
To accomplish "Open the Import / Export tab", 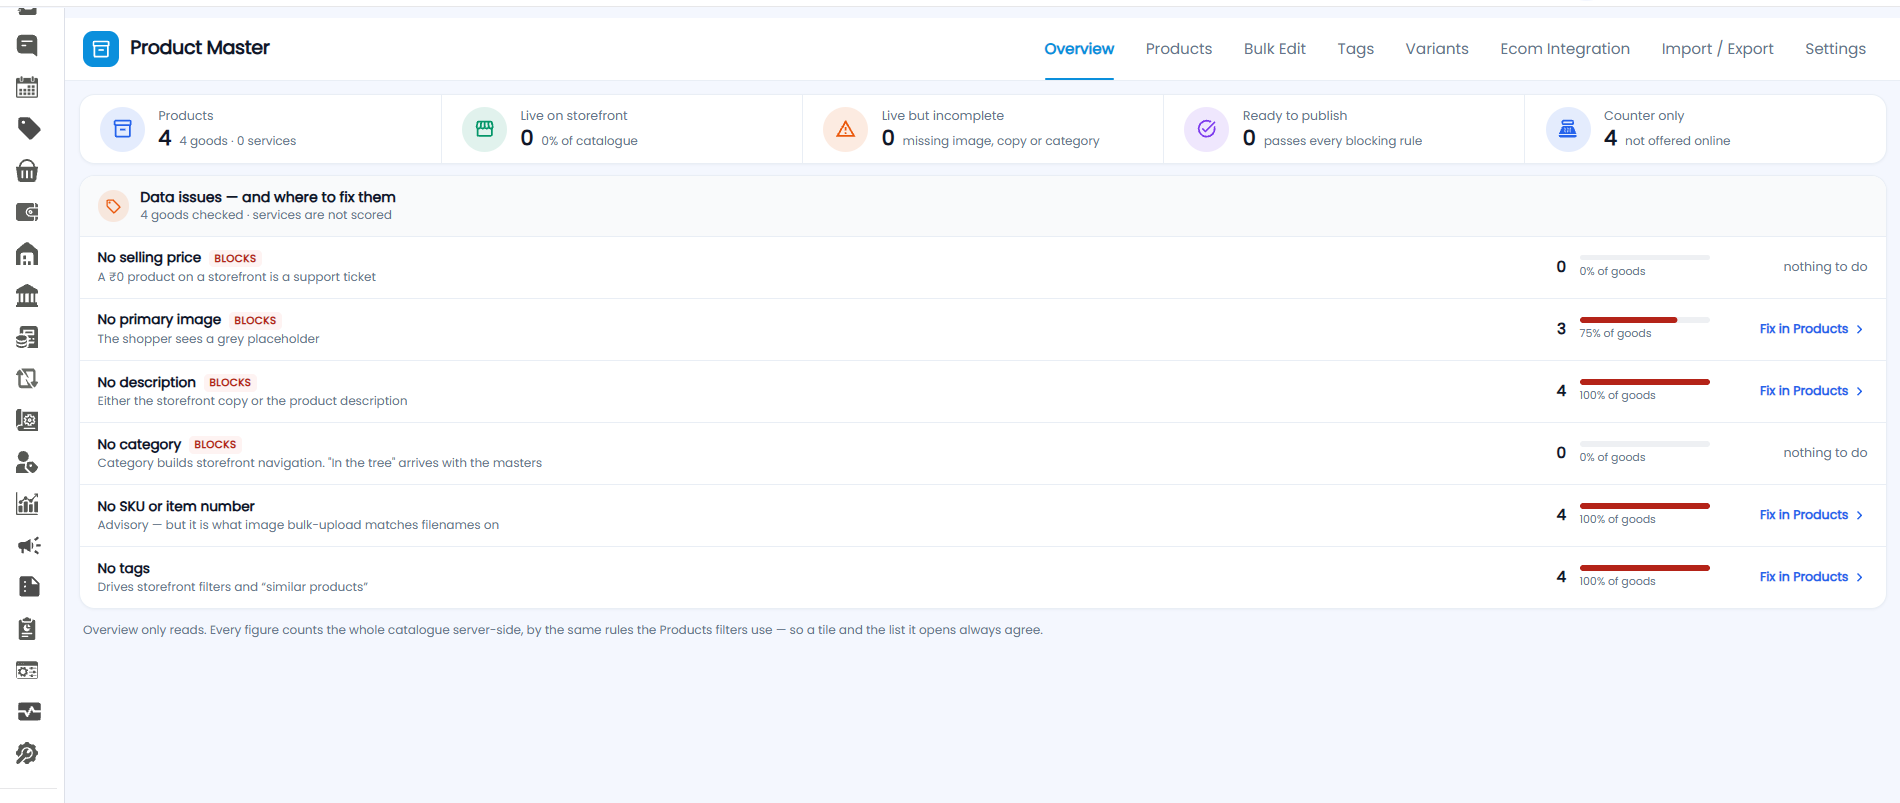I will 1718,49.
